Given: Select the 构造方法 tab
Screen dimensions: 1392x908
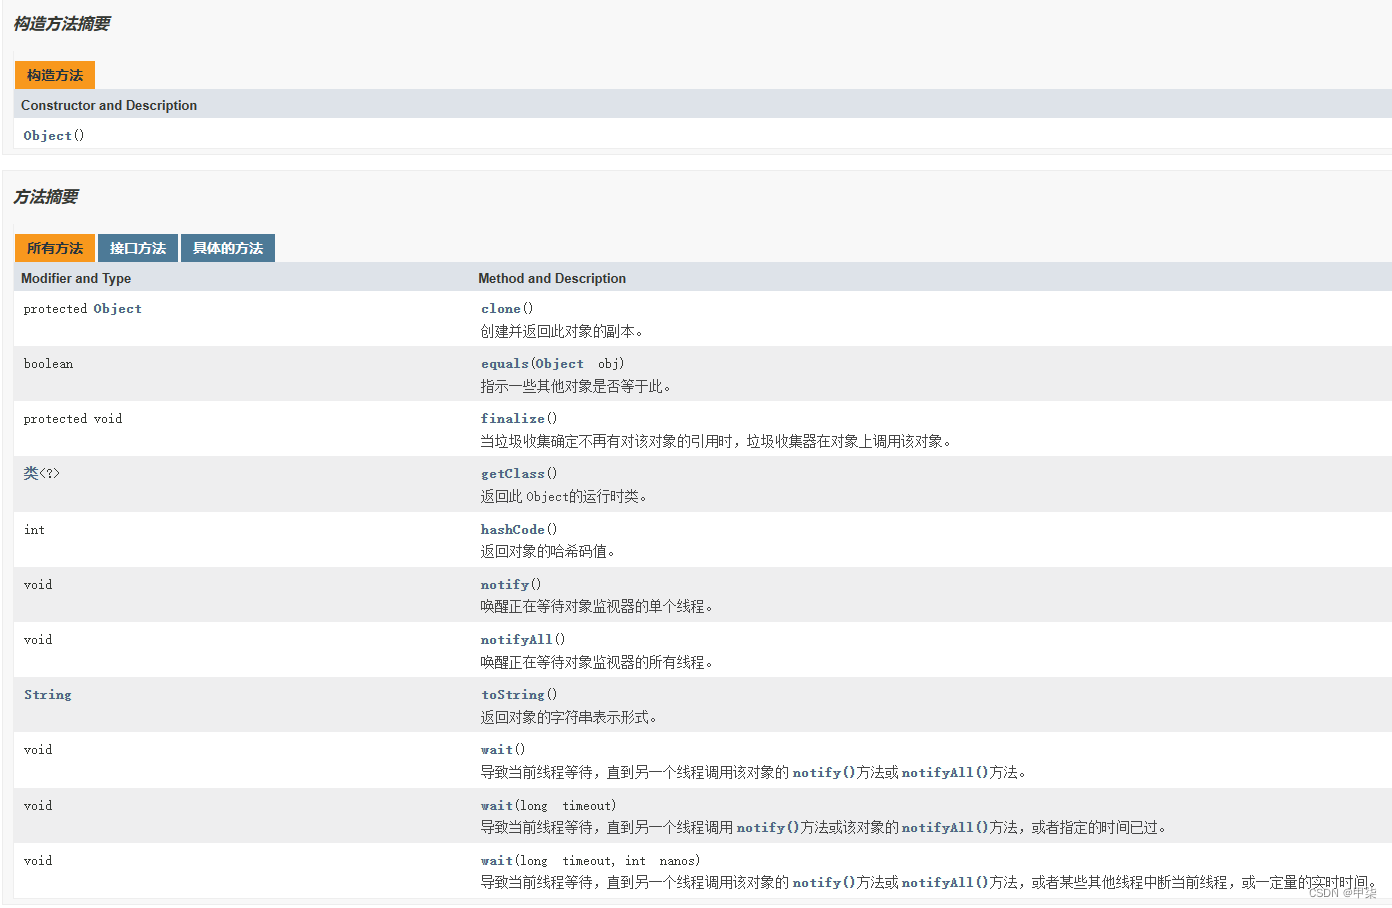Looking at the screenshot, I should point(54,75).
